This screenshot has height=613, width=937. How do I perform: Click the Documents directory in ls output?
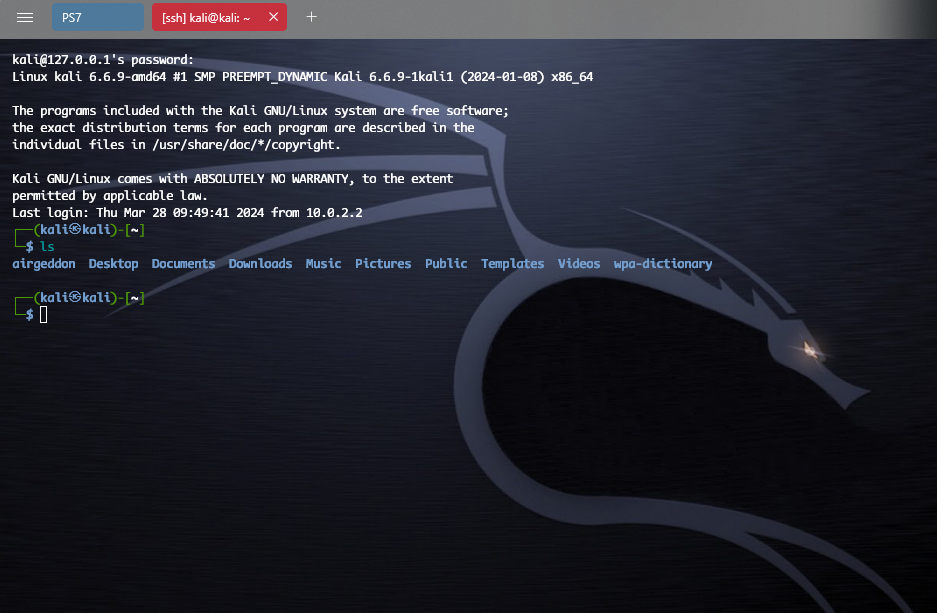(183, 263)
